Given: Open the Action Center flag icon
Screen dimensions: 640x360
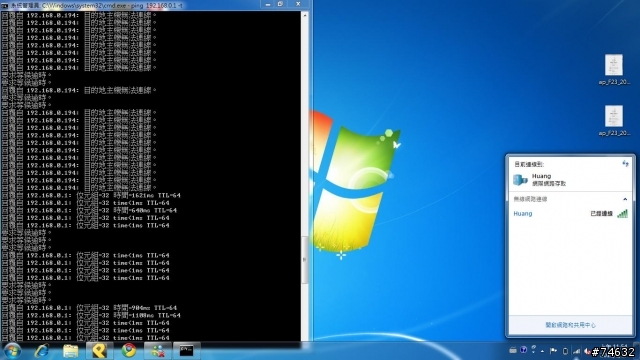Looking at the screenshot, I should click(x=553, y=351).
